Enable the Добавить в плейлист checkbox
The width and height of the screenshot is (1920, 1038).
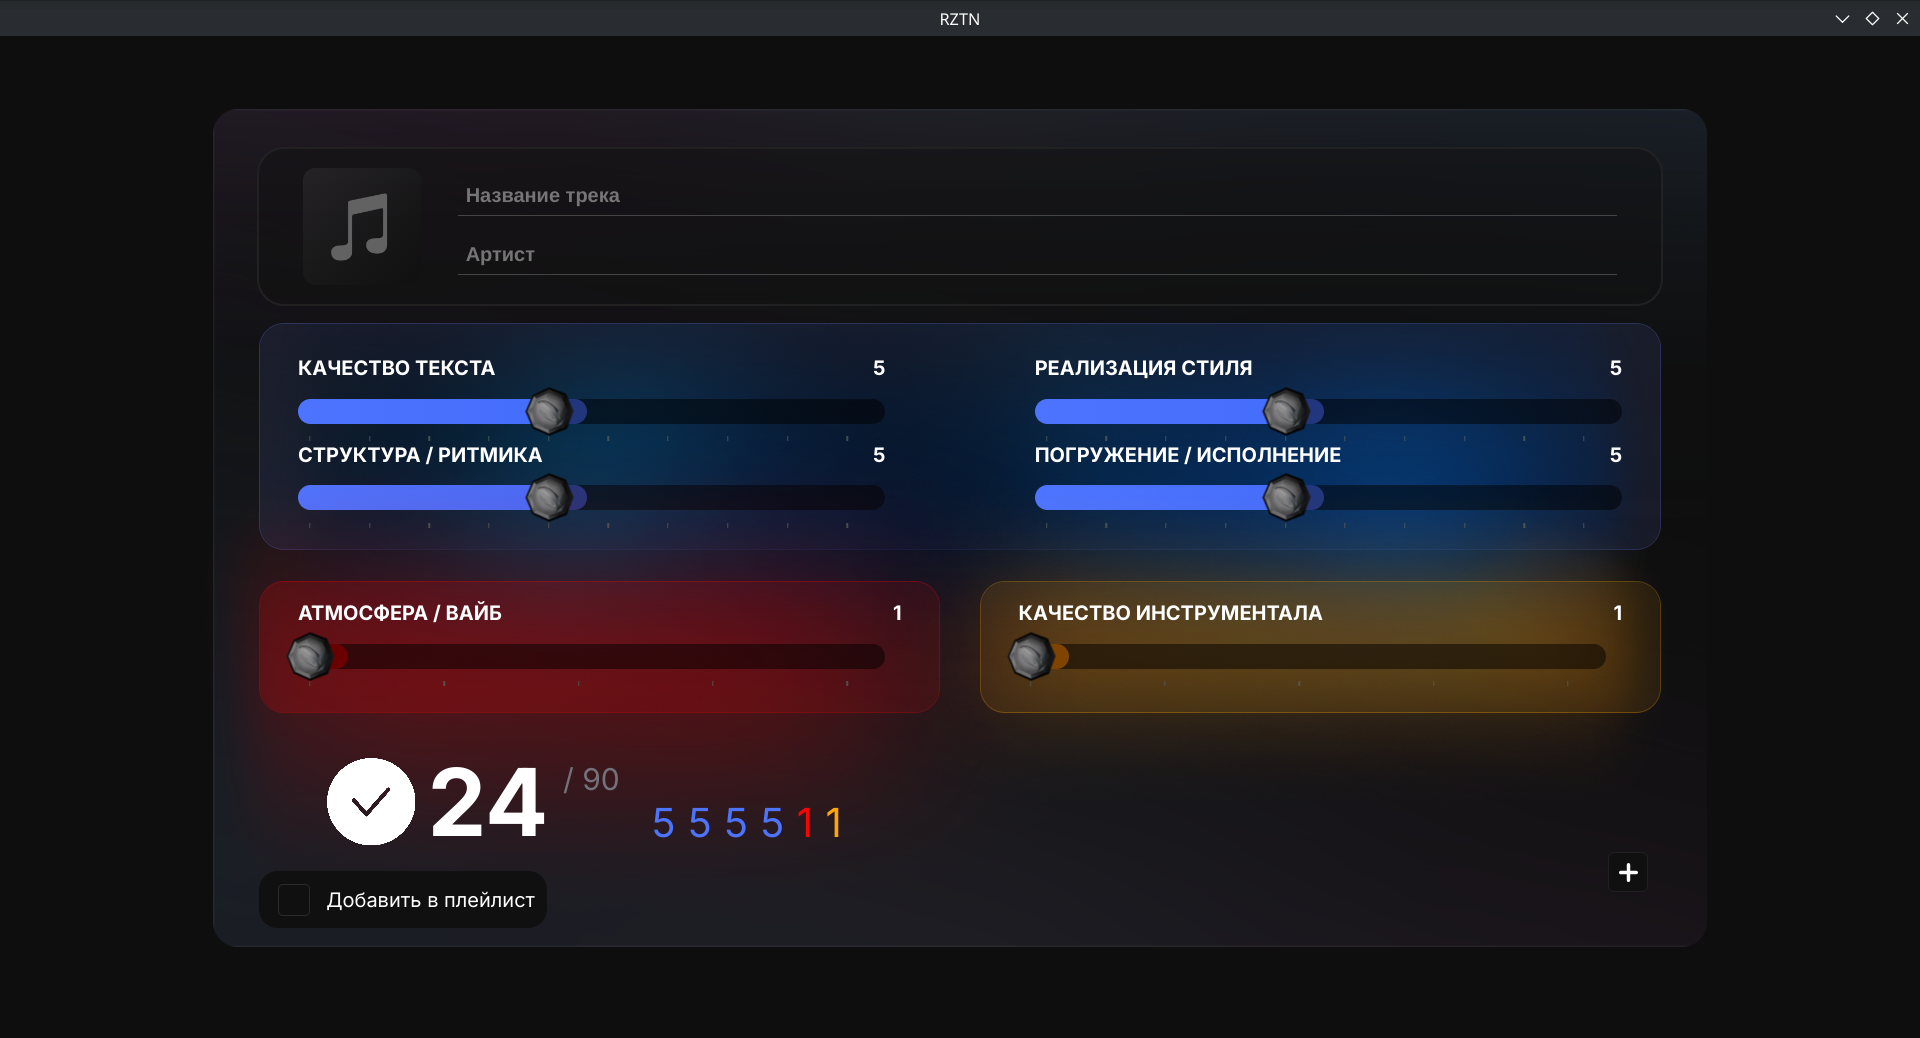(x=294, y=900)
